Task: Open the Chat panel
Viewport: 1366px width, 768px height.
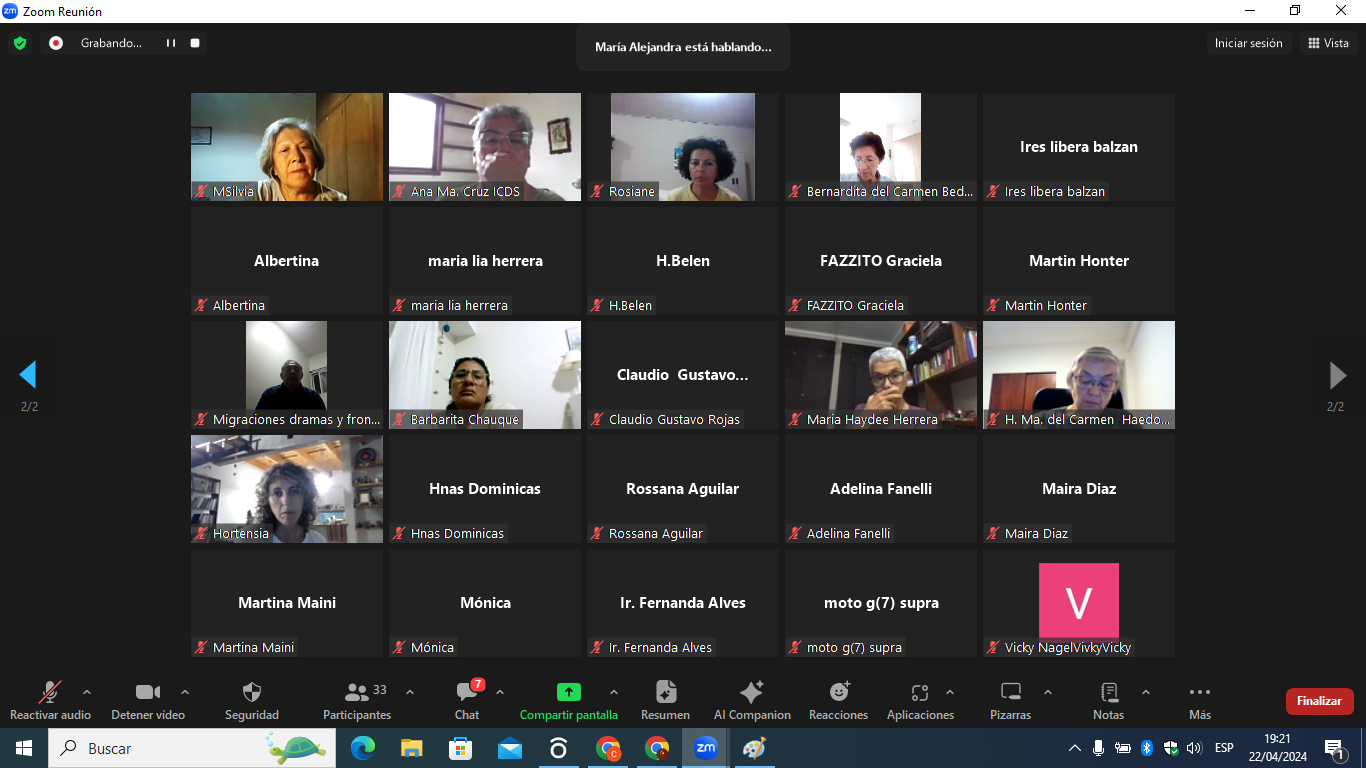Action: click(x=467, y=701)
